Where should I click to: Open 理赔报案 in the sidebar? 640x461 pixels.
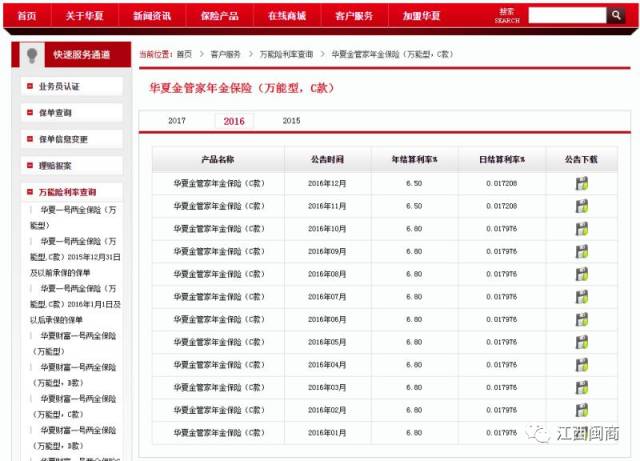point(72,166)
